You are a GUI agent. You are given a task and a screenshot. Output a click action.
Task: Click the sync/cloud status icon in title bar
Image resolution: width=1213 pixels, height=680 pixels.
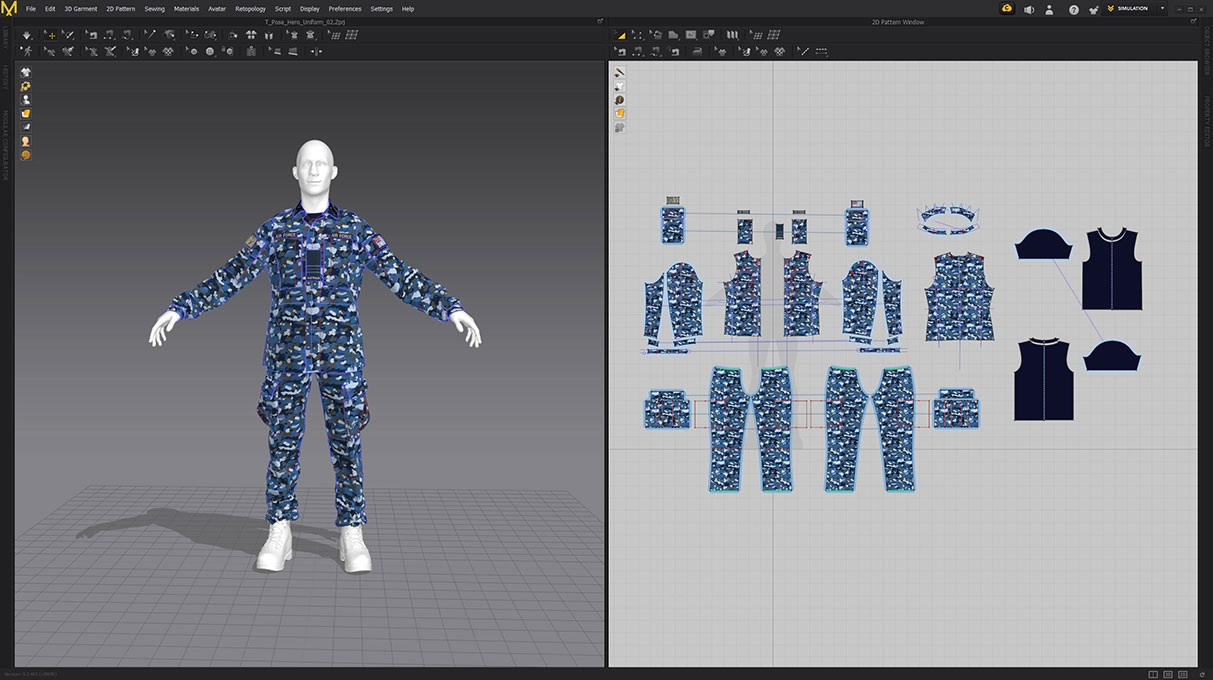[x=1005, y=8]
